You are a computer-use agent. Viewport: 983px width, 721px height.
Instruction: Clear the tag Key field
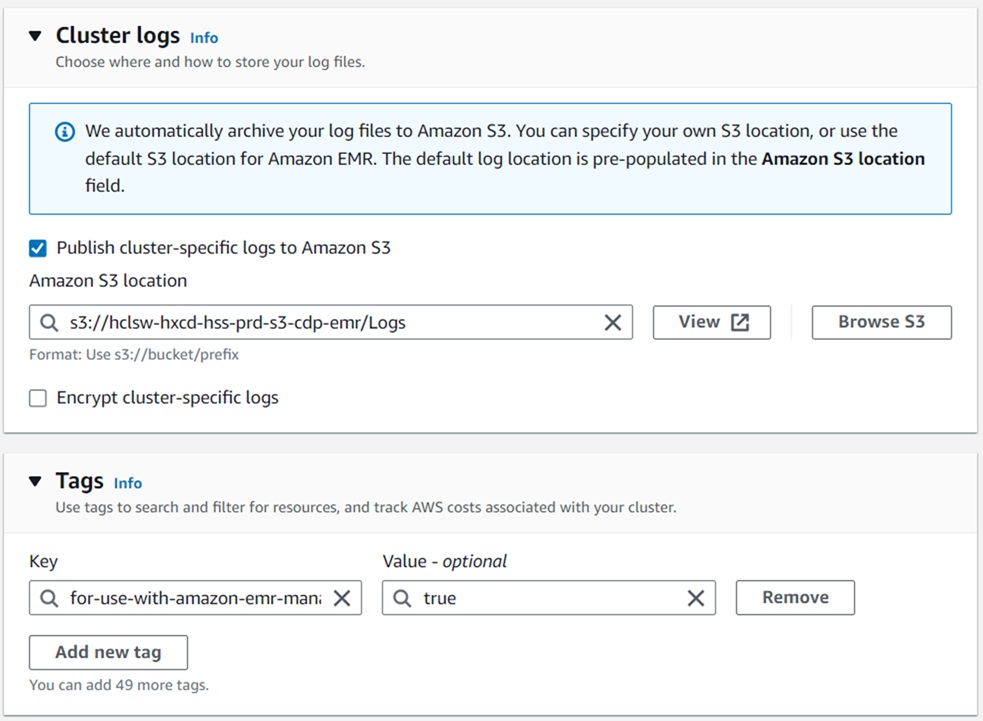(342, 598)
